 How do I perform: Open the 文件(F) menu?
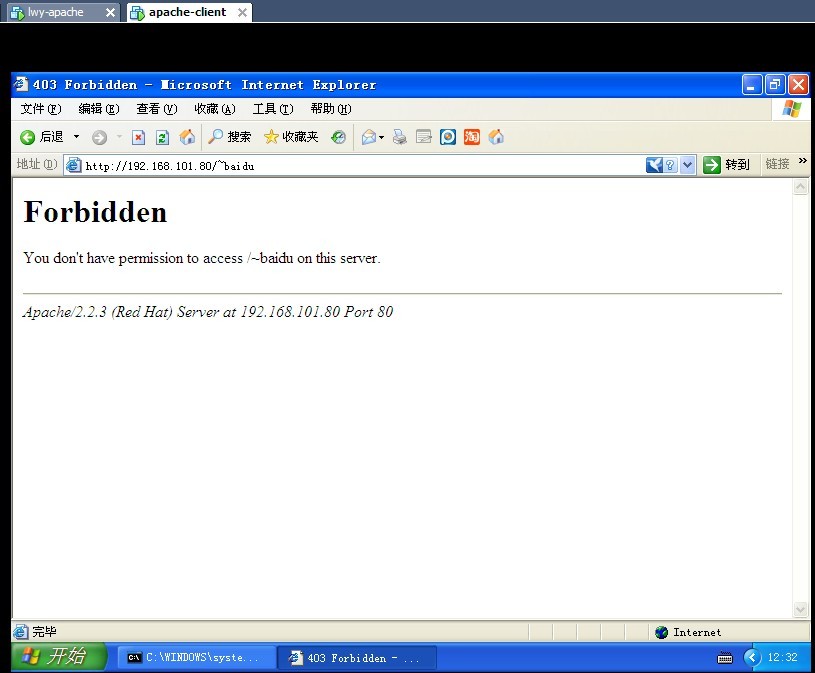(41, 109)
